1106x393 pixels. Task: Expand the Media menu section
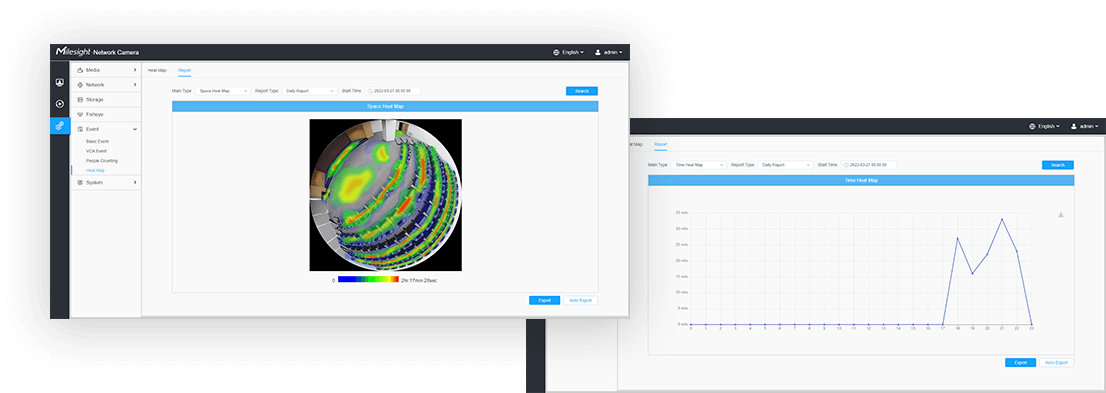pyautogui.click(x=106, y=70)
